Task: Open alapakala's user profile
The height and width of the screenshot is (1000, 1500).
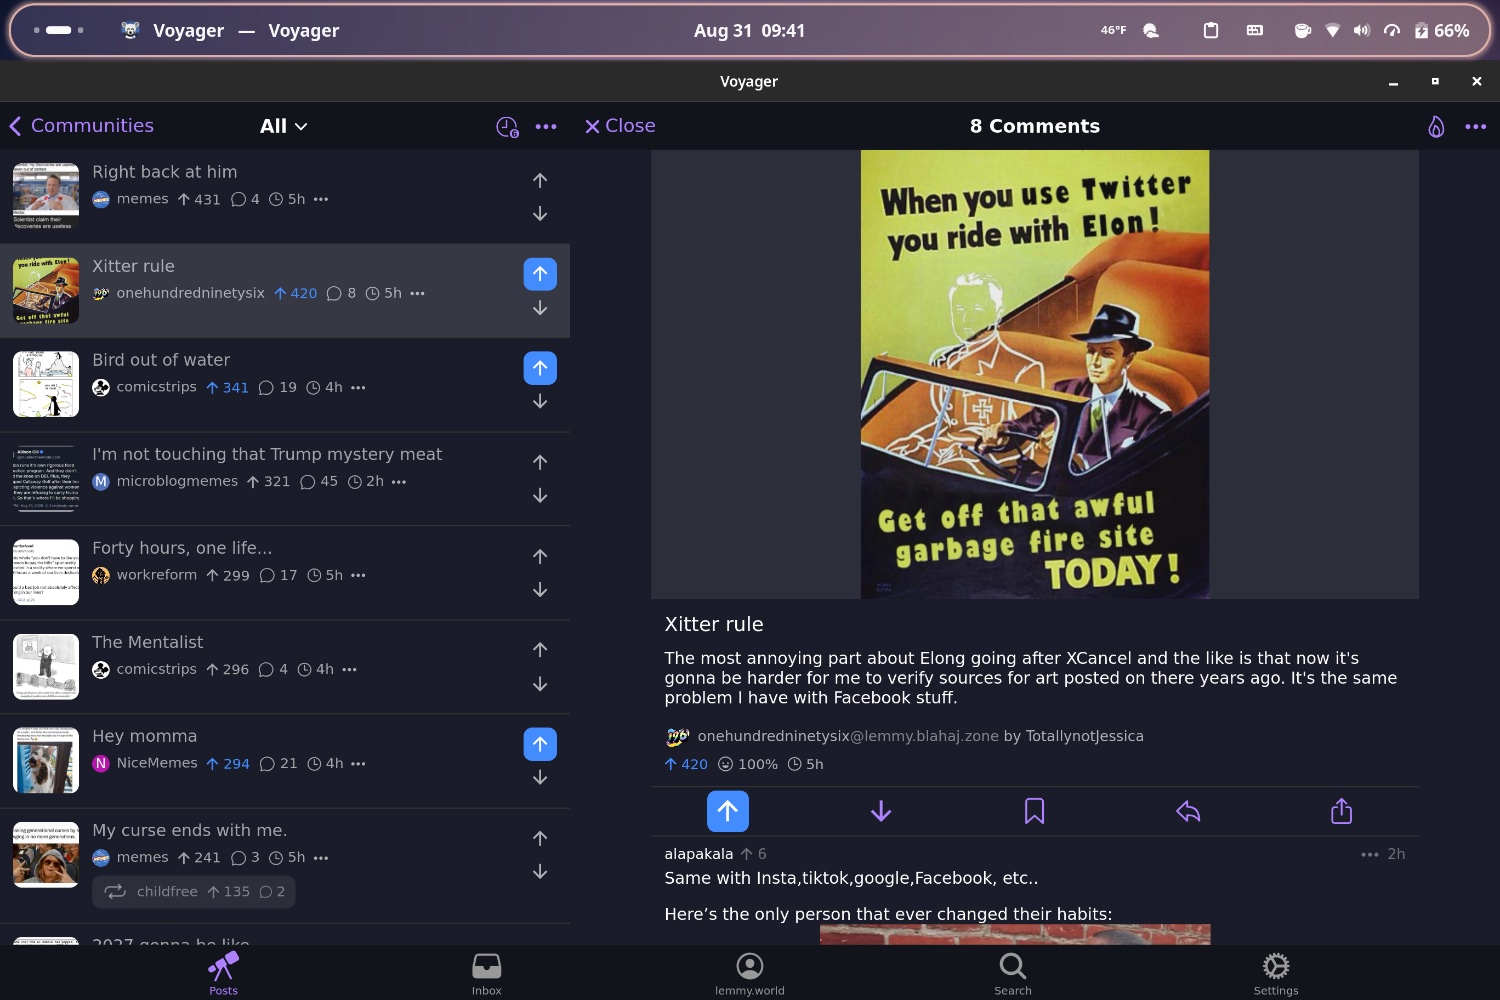Action: click(699, 854)
